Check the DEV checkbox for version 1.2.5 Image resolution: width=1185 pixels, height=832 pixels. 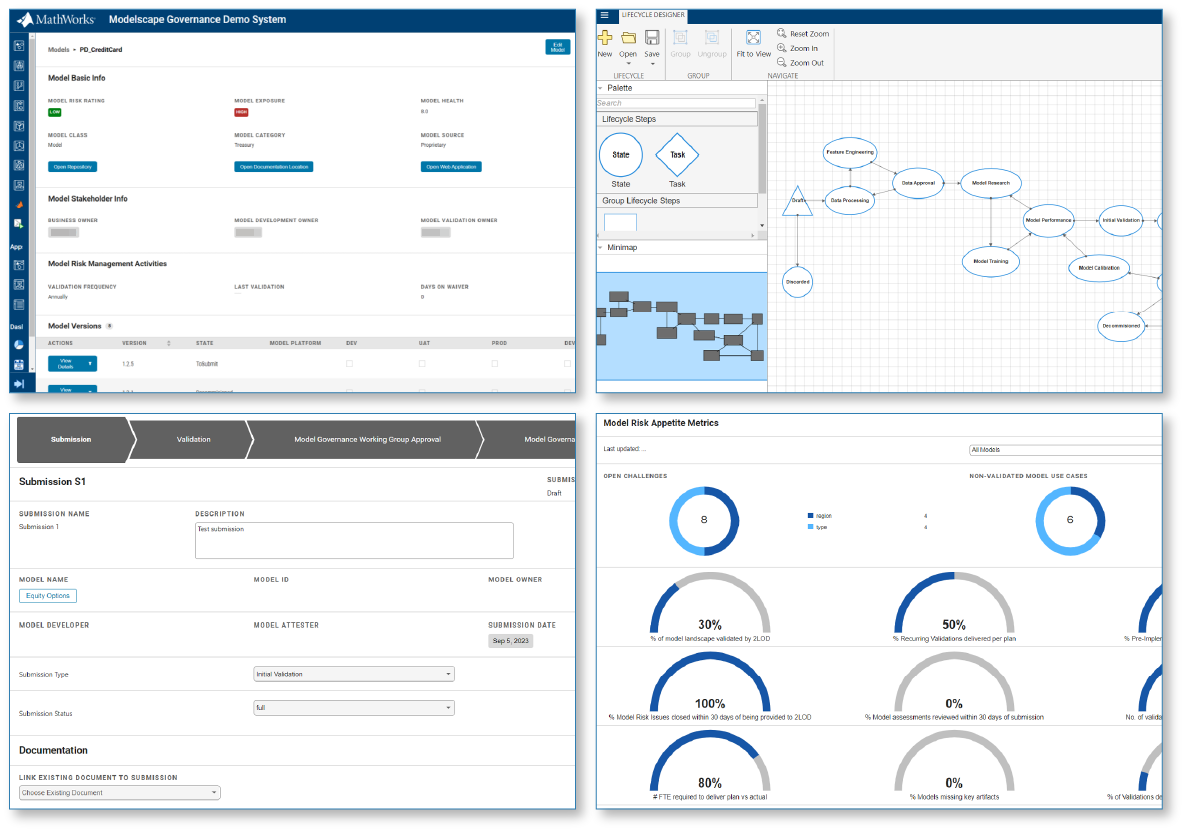(348, 363)
